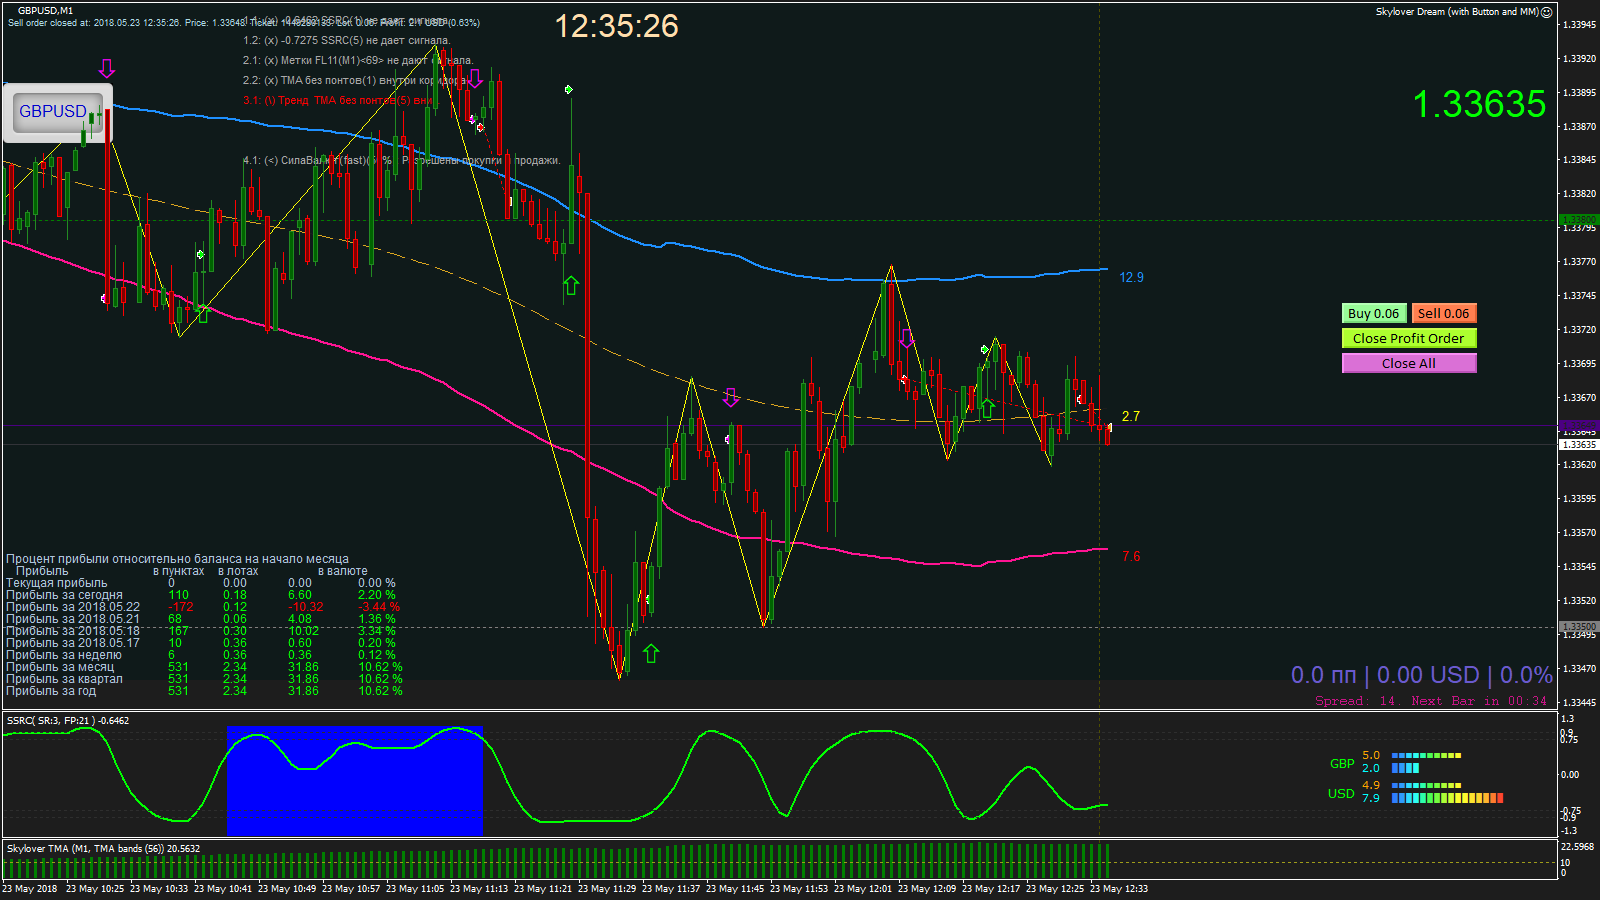Screen dimensions: 1600x900
Task: Click the Skylover TMA indicator label
Action: [x=103, y=848]
